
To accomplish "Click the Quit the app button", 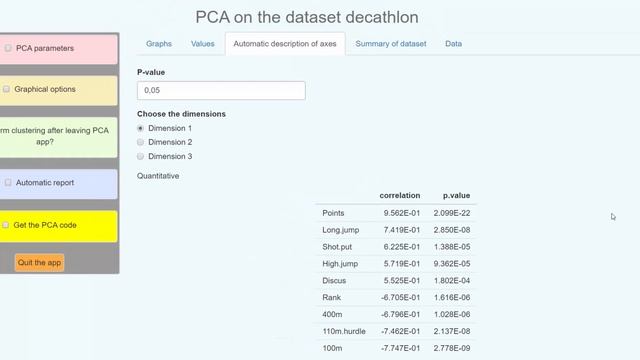I will point(39,262).
